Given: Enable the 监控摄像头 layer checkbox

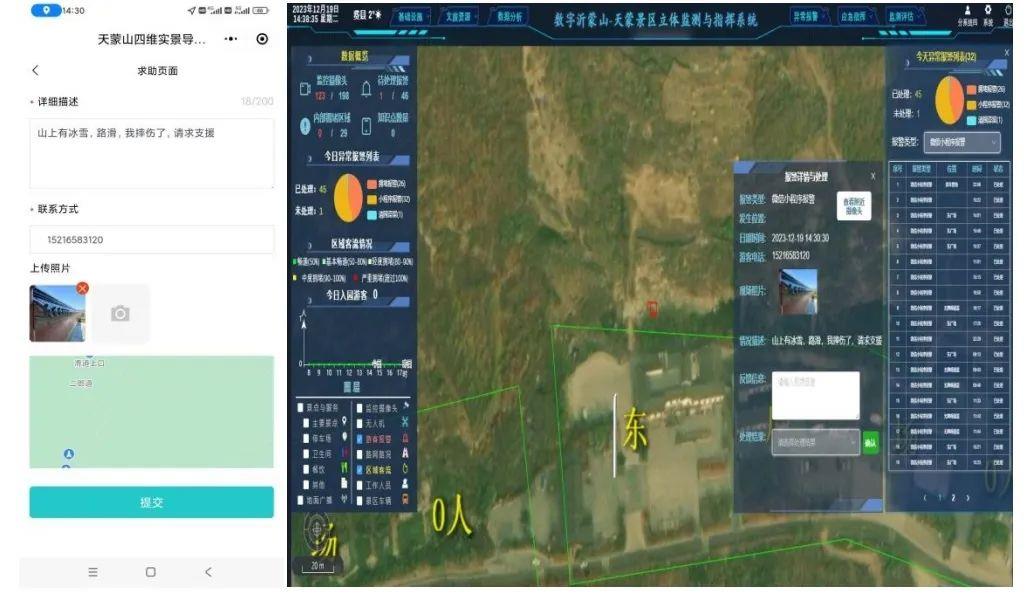Looking at the screenshot, I should point(360,408).
